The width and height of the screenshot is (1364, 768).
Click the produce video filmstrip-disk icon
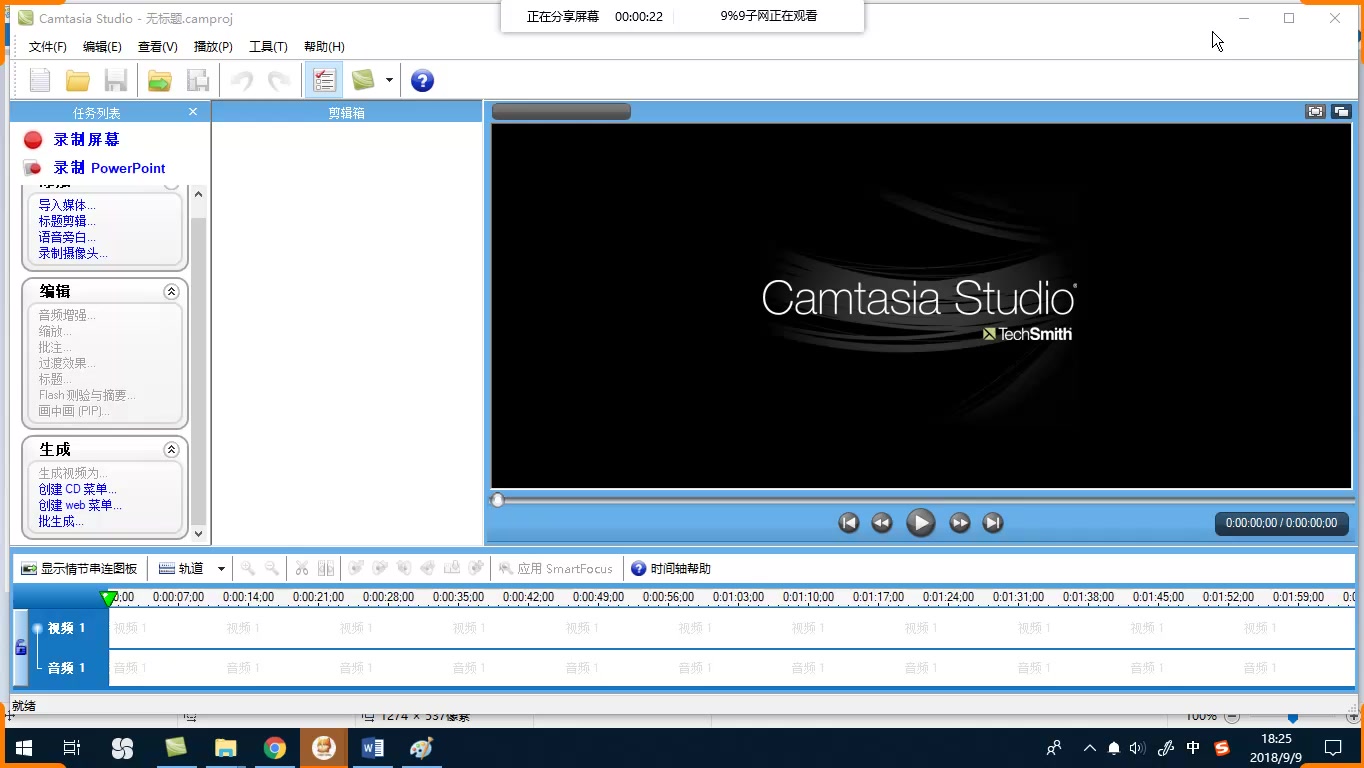point(198,81)
